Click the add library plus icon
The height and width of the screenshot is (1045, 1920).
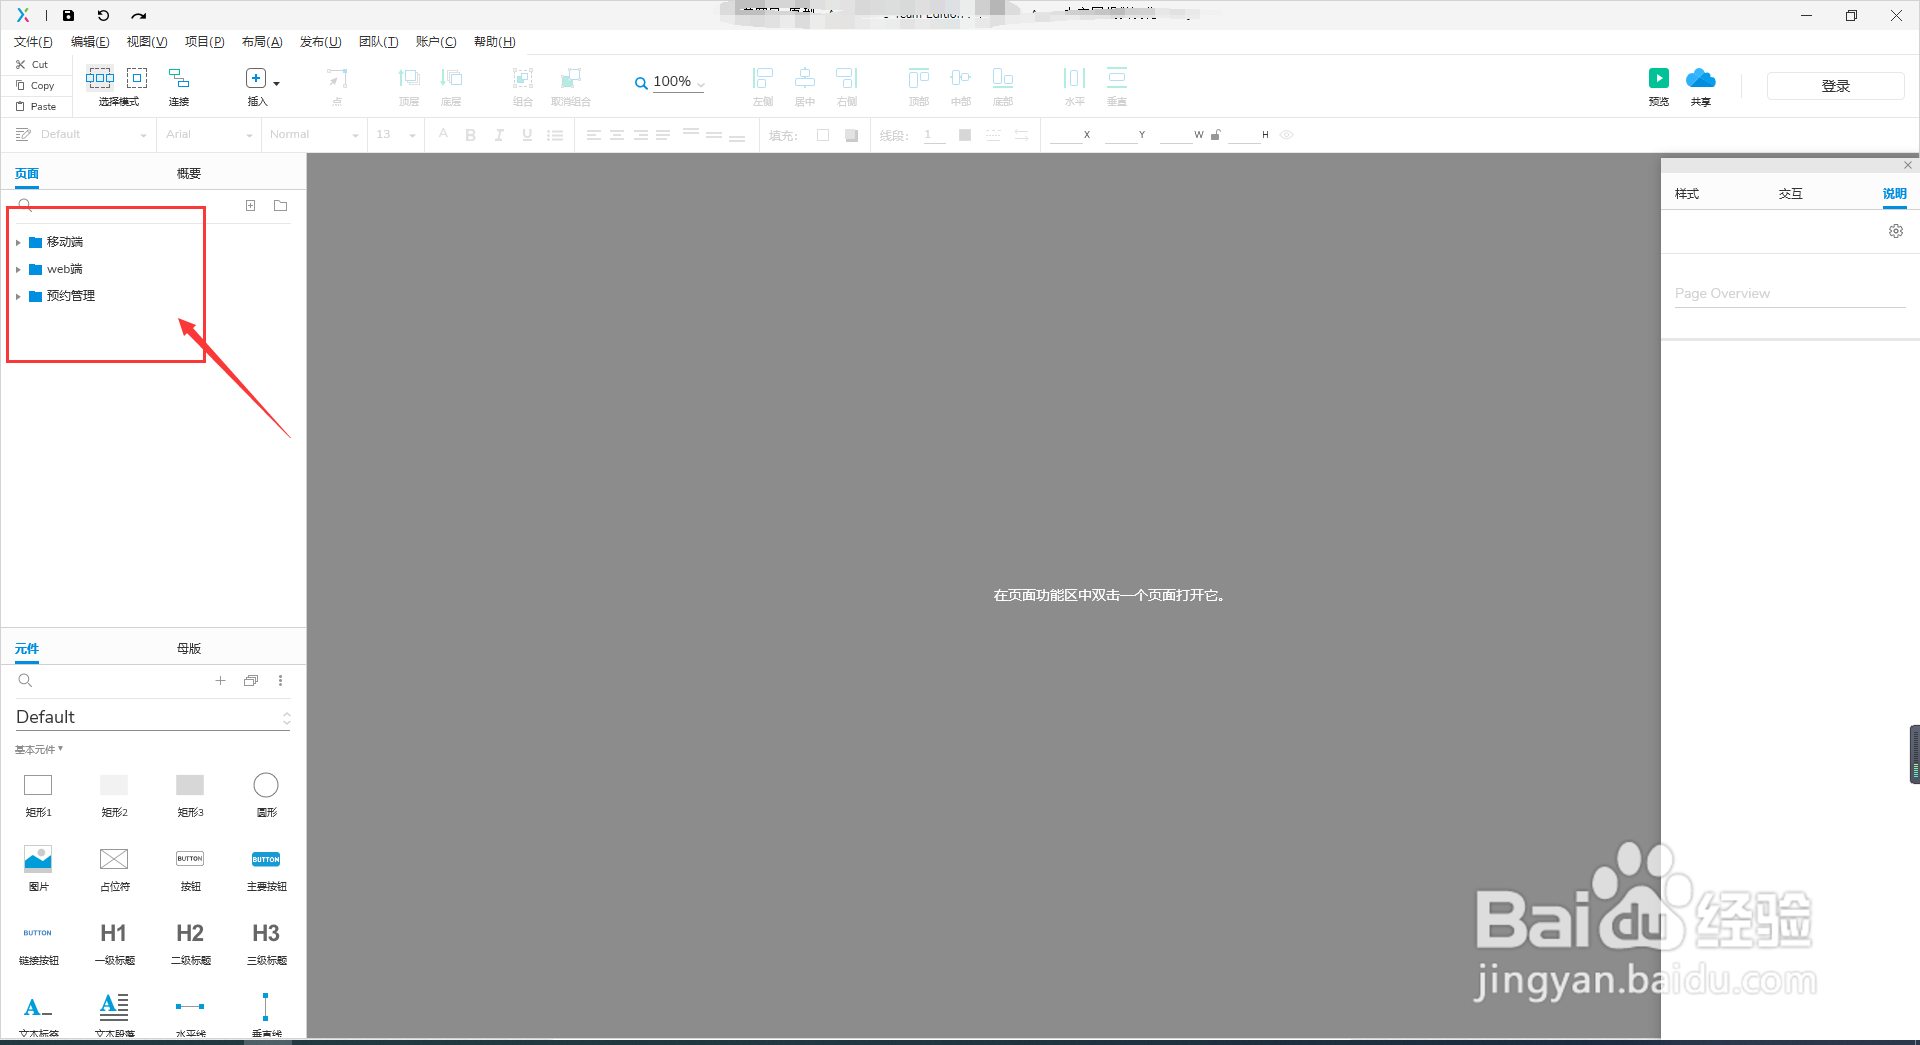coord(220,681)
